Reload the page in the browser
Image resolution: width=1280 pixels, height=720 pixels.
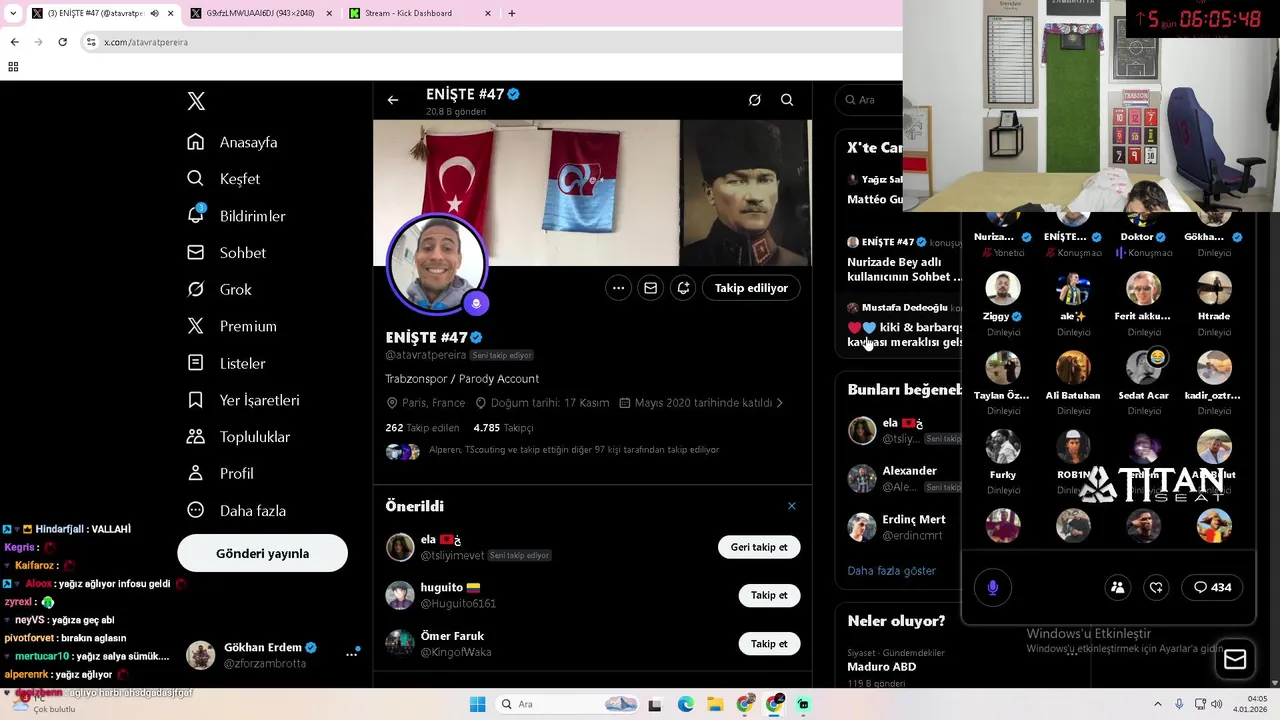coord(62,42)
